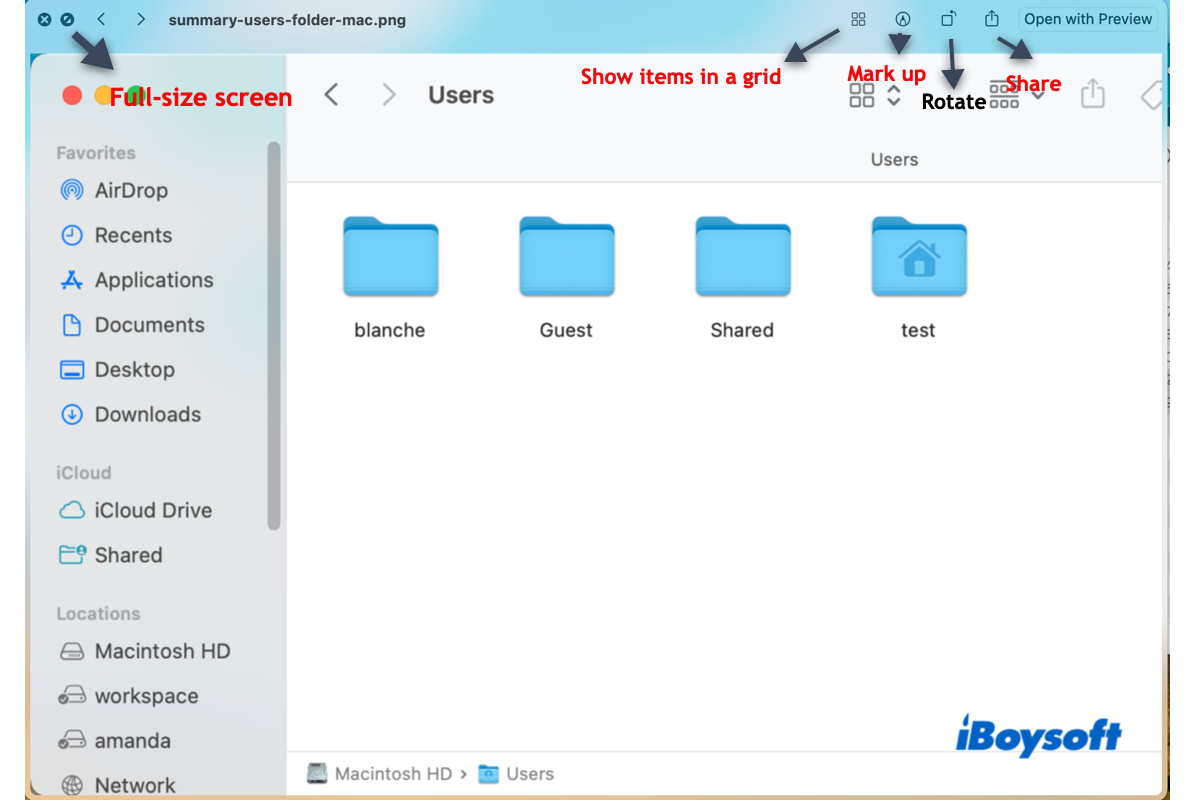
Task: Select Network under Locations
Action: 135,784
